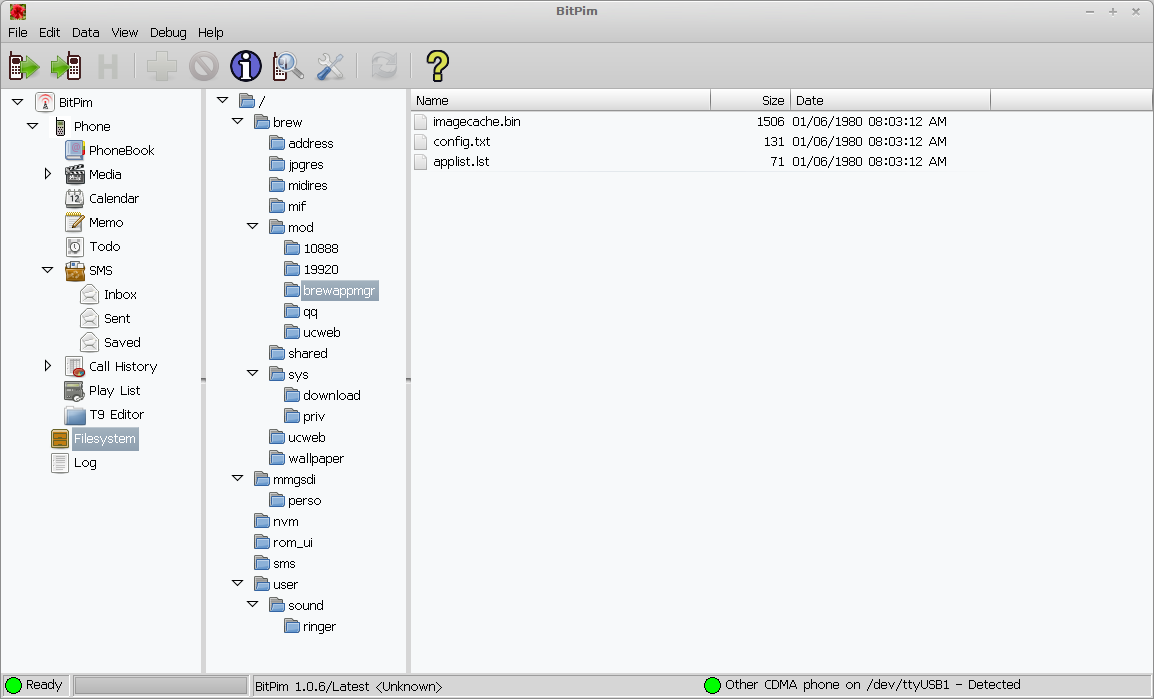Select the imagecache.bin file
Viewport: 1154px width, 699px height.
(476, 121)
